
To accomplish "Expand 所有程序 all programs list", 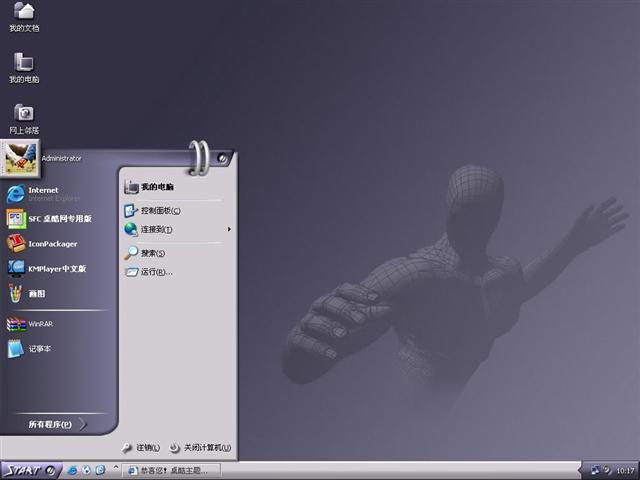I will 50,424.
